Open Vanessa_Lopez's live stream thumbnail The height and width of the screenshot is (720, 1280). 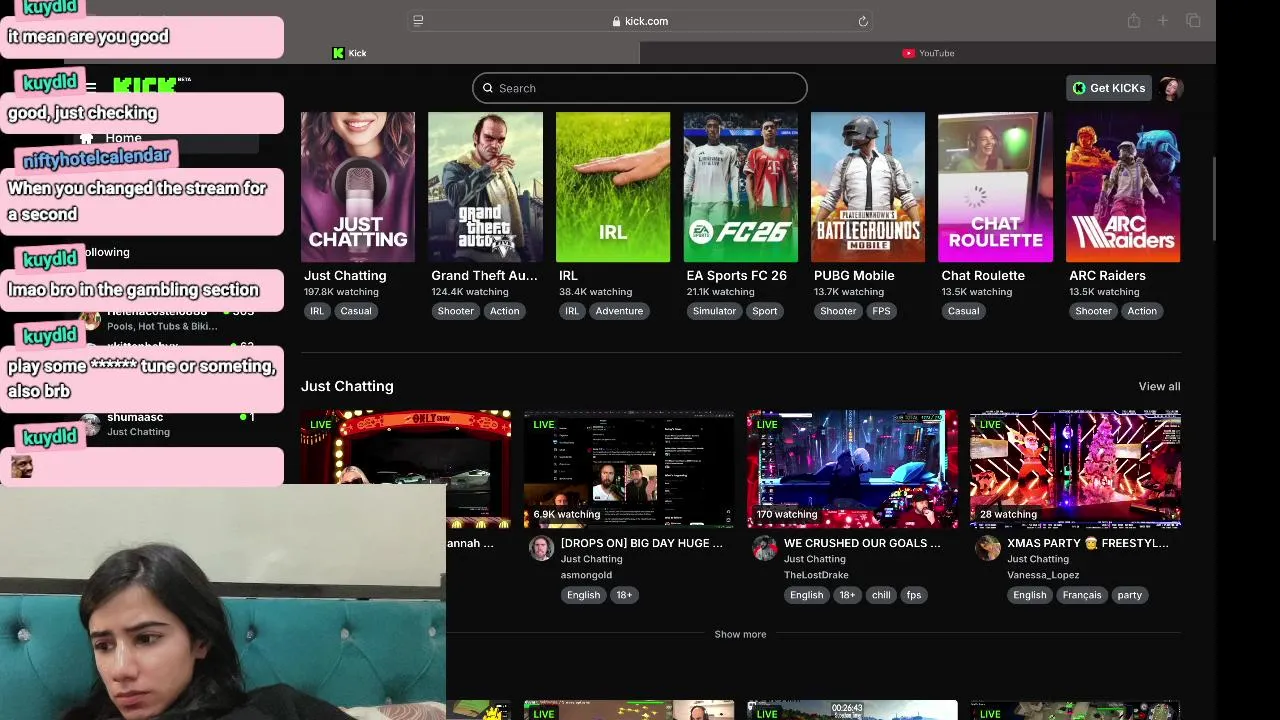pos(1075,469)
